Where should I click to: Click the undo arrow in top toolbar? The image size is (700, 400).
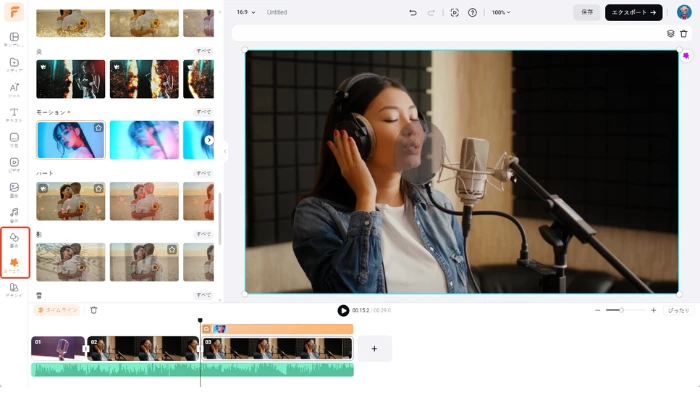coord(413,12)
